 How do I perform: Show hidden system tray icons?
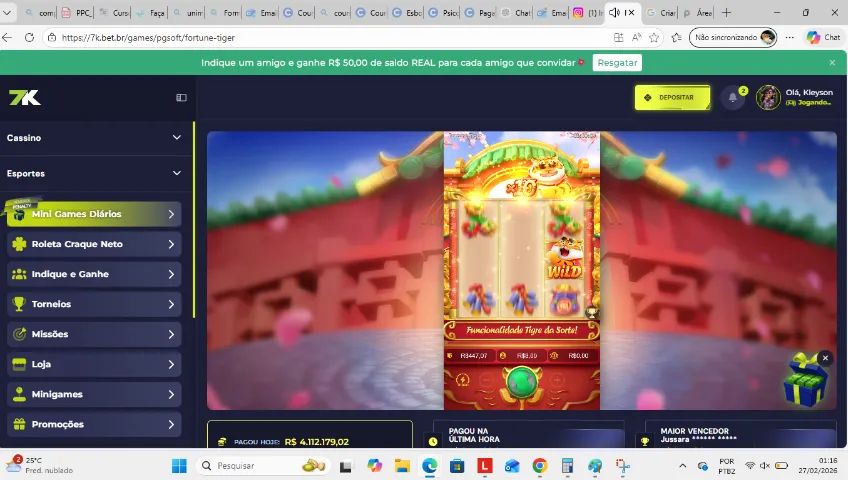point(683,465)
